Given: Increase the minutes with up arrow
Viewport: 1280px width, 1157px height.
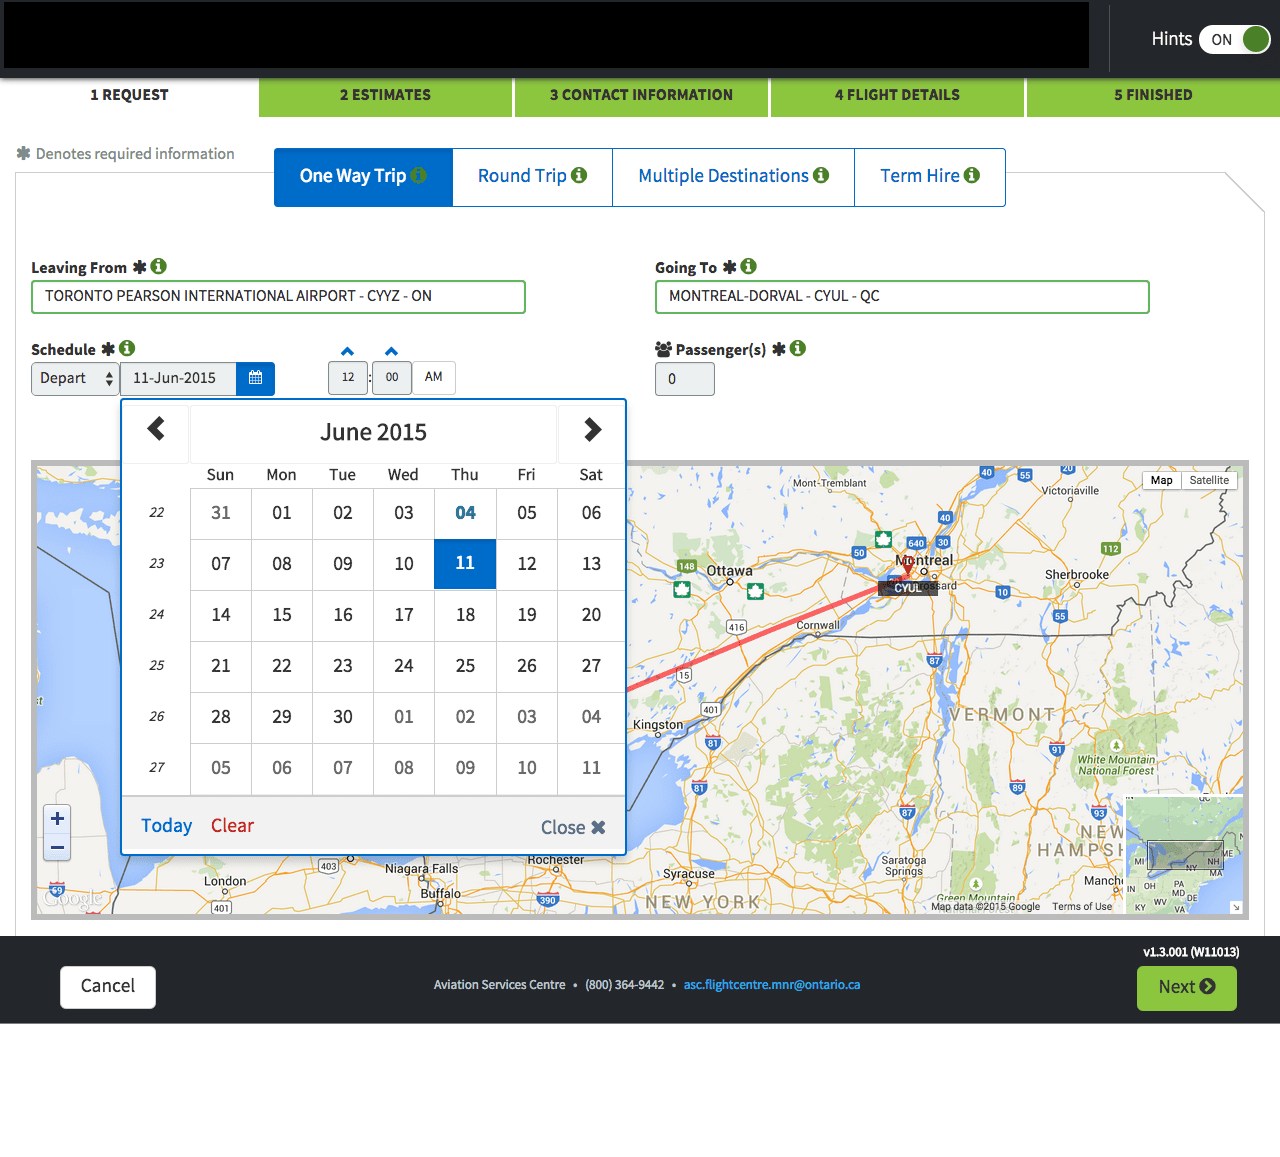Looking at the screenshot, I should pos(391,352).
